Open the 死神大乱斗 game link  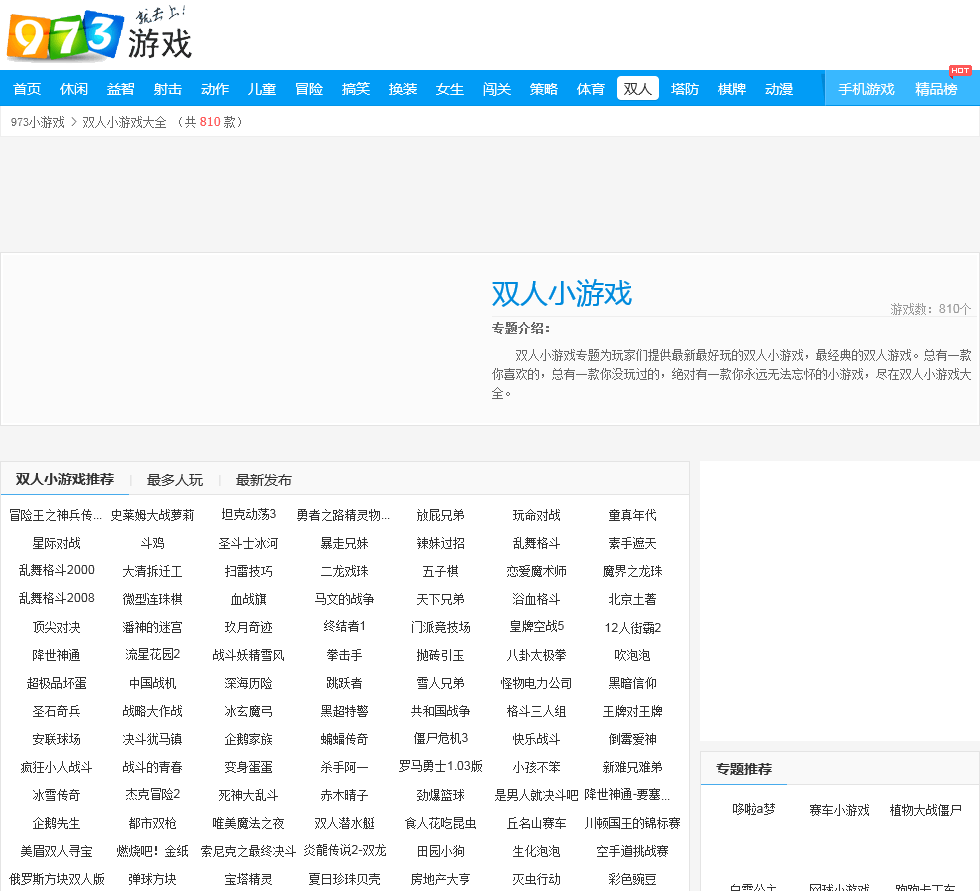pos(248,795)
